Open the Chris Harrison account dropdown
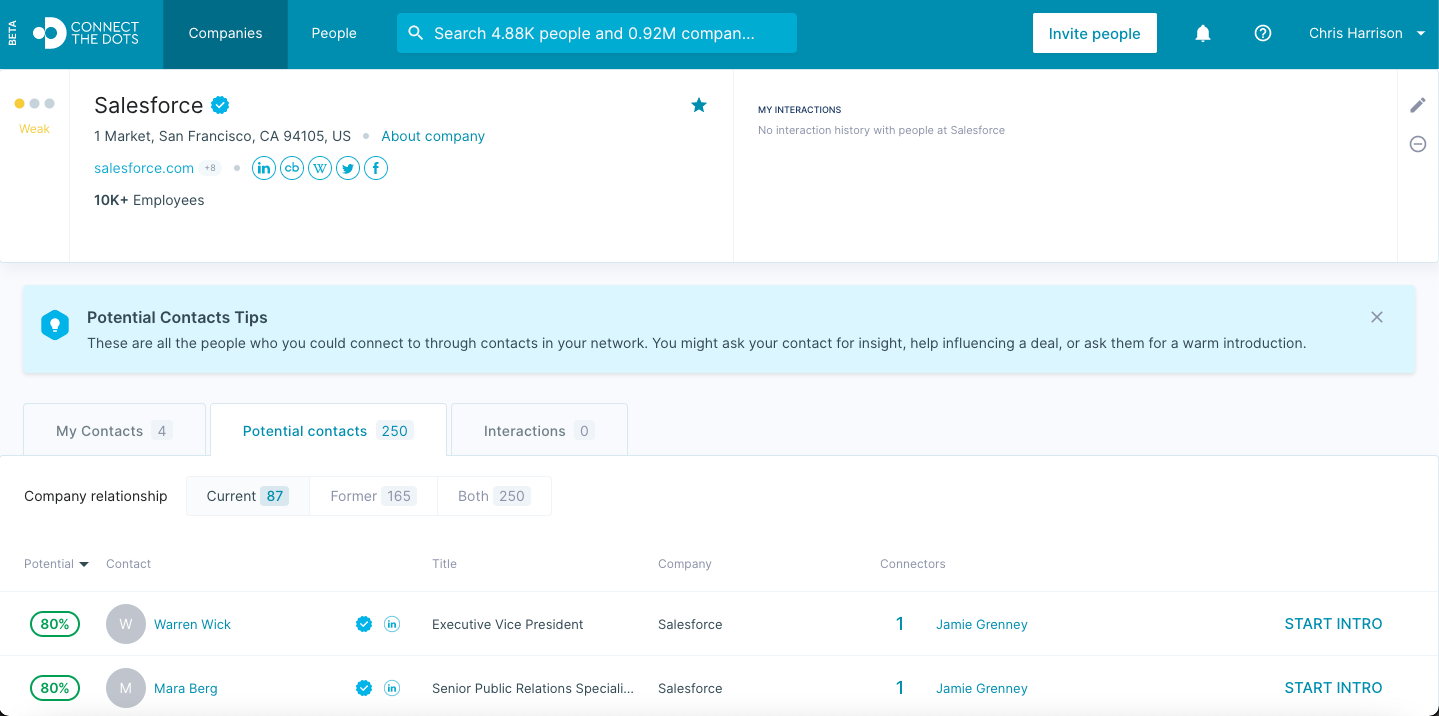 pyautogui.click(x=1367, y=33)
